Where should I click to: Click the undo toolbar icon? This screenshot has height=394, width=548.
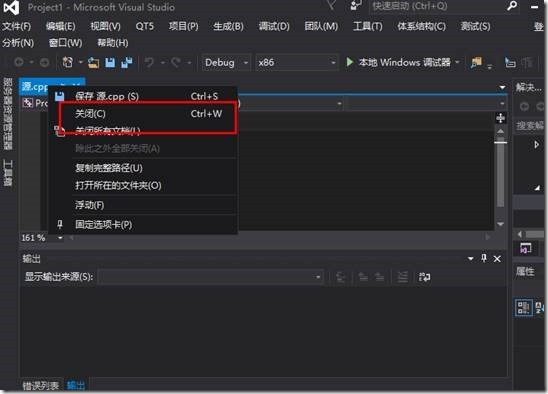(x=149, y=63)
